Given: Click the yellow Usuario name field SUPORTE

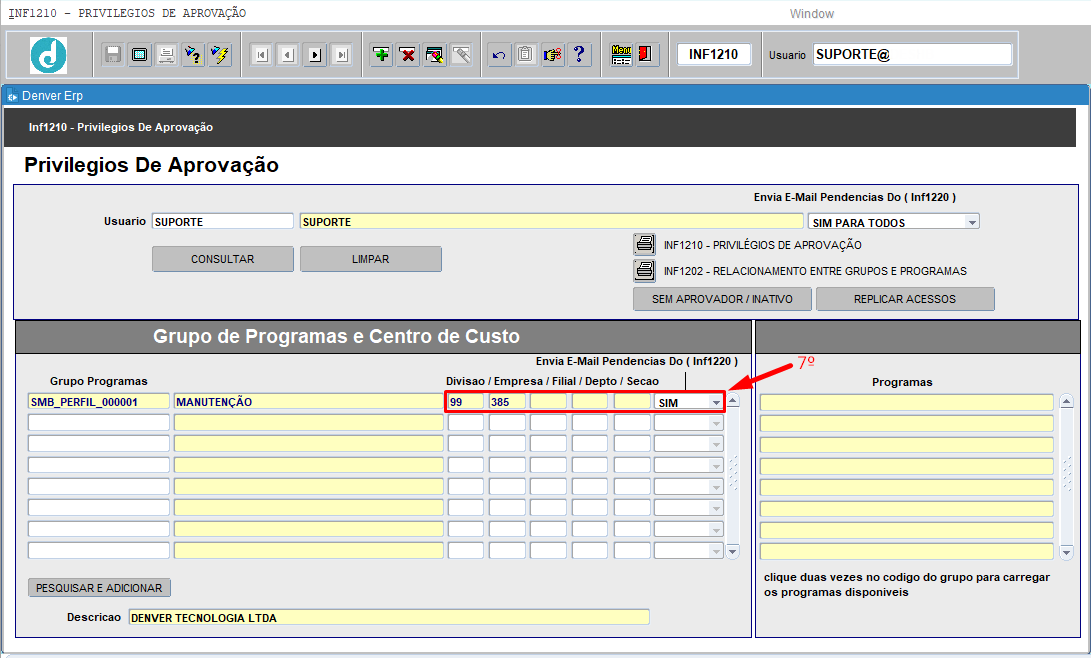Looking at the screenshot, I should (552, 221).
